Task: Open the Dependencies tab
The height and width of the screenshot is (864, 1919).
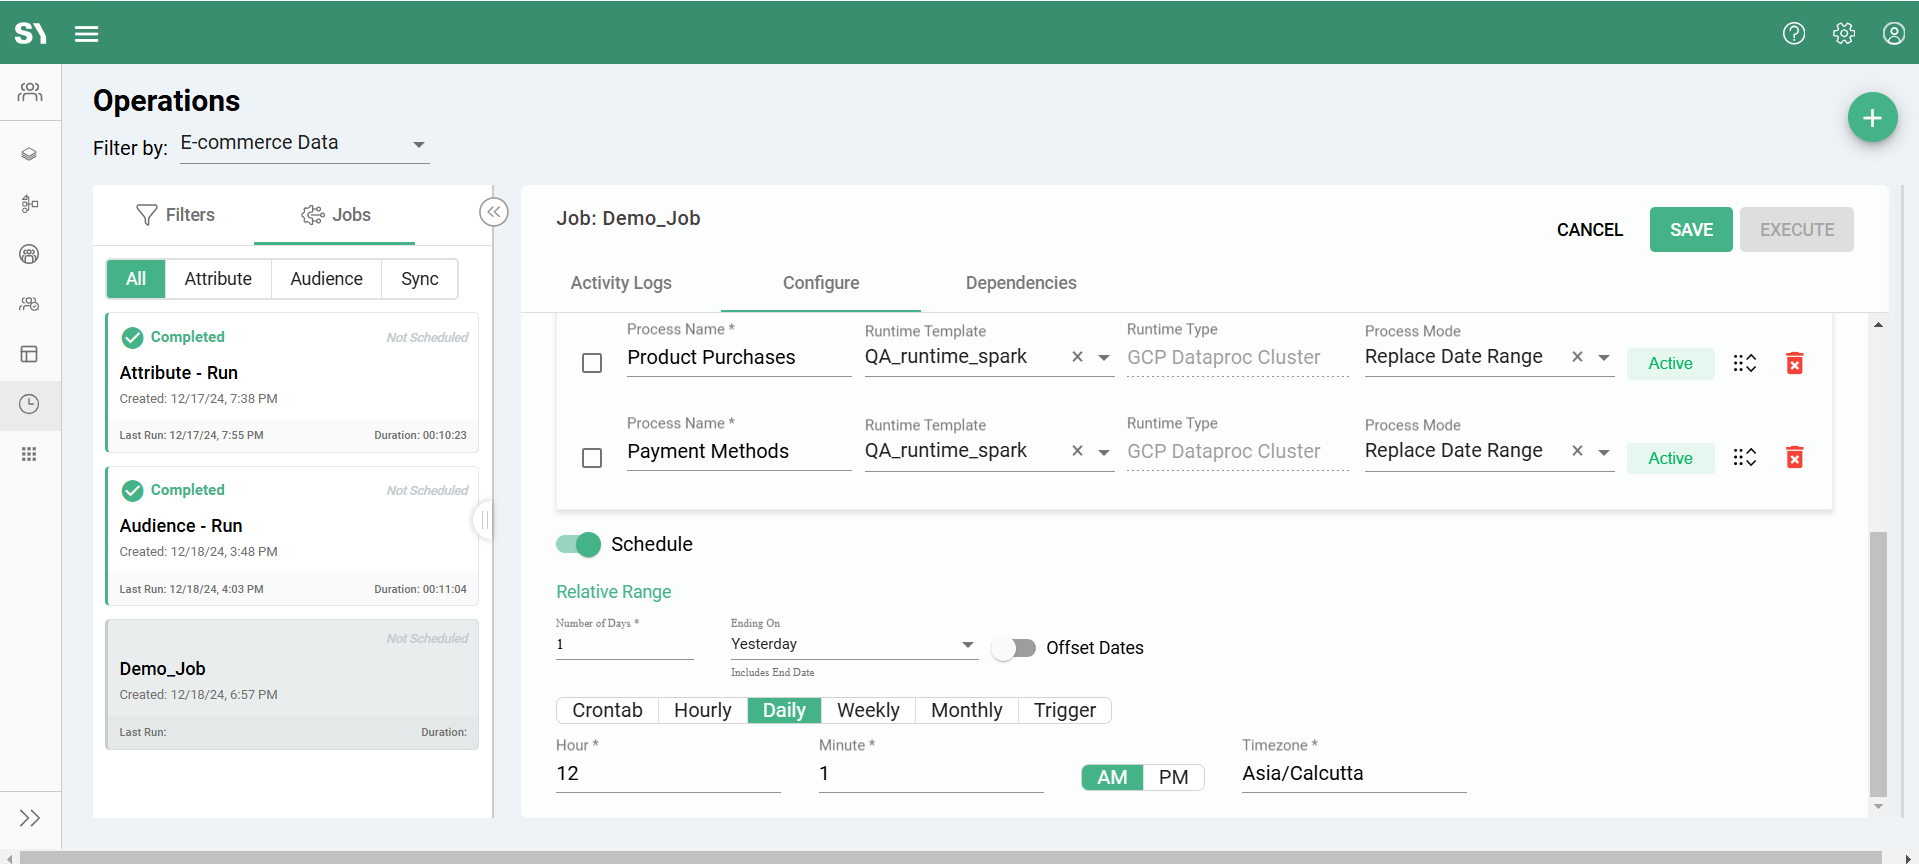Action: [1020, 283]
